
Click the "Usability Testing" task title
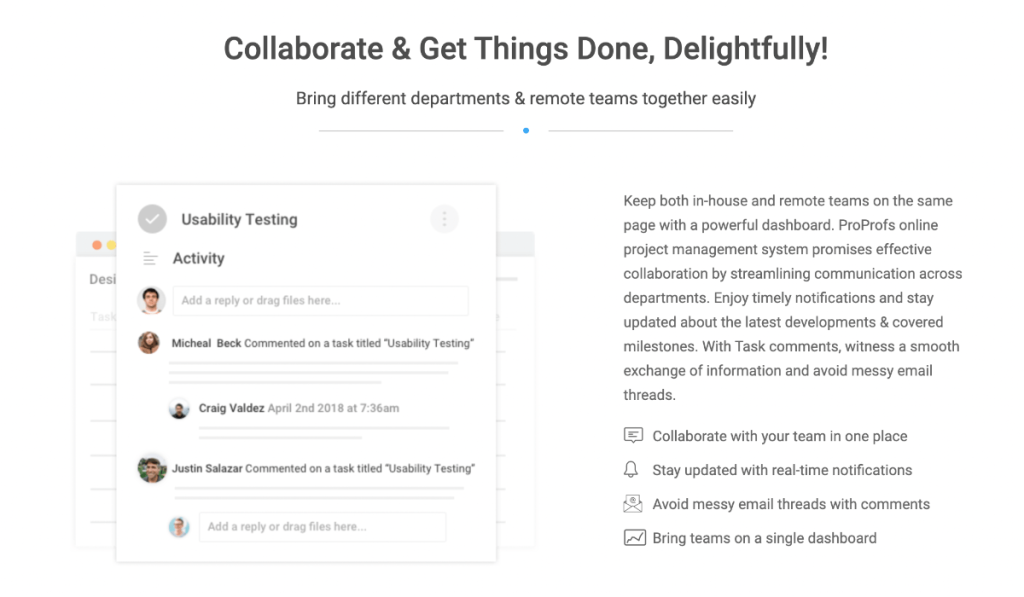[239, 219]
